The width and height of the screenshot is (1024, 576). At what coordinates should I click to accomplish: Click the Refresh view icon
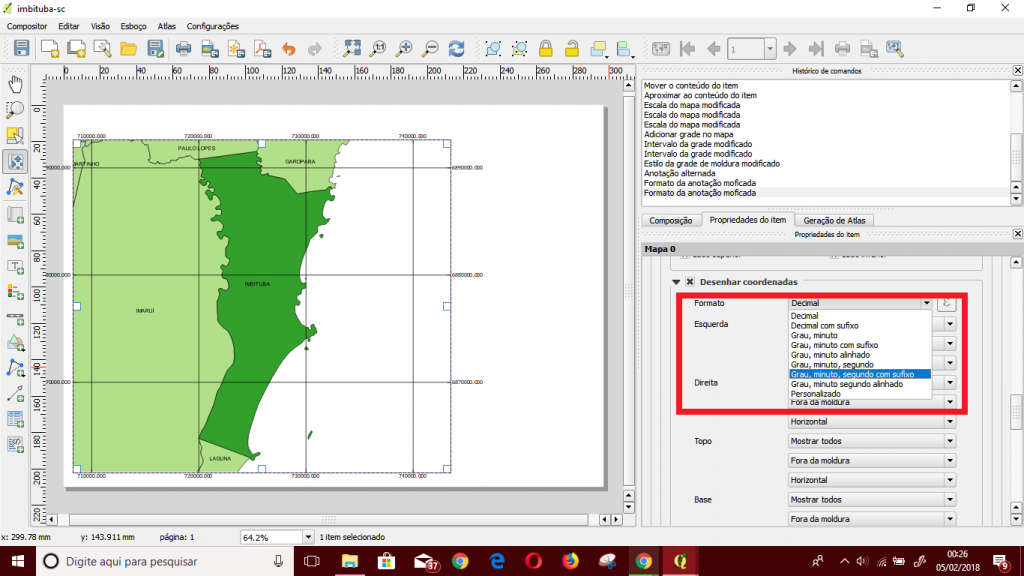pos(457,48)
